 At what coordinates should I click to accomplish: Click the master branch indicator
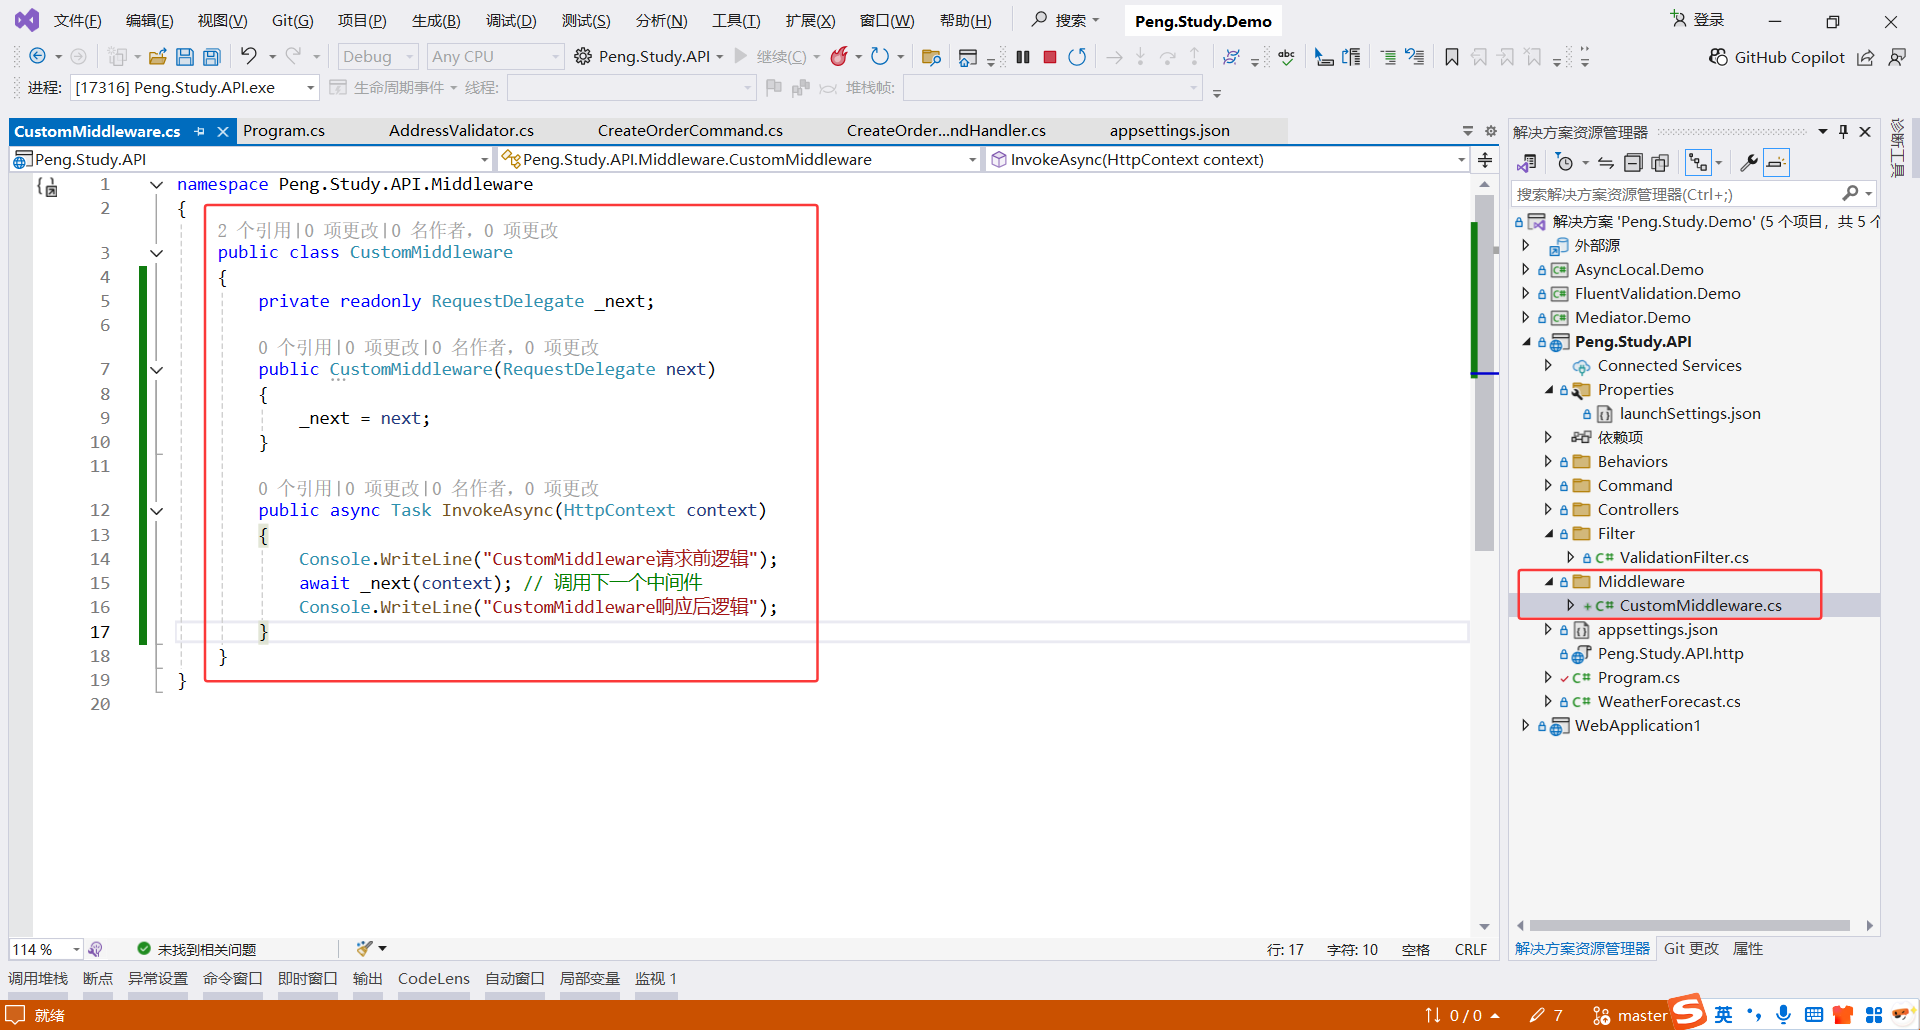pyautogui.click(x=1629, y=1016)
